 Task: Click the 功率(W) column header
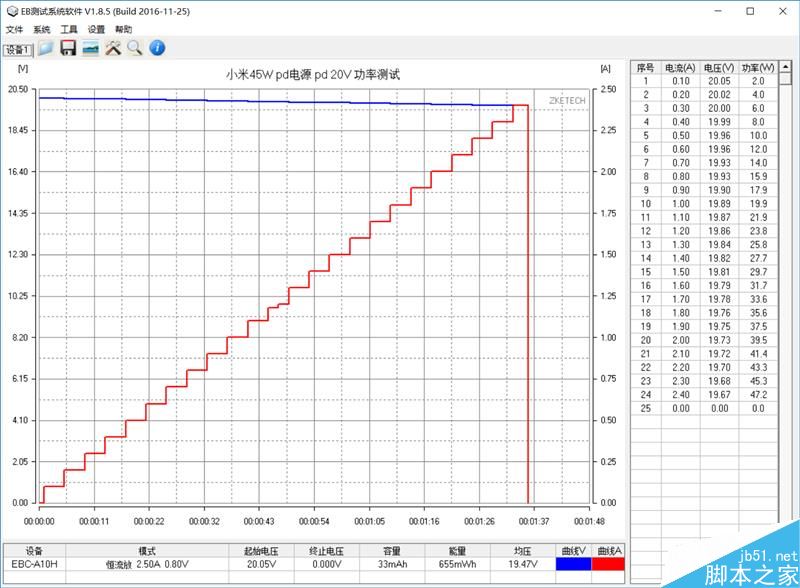click(758, 67)
